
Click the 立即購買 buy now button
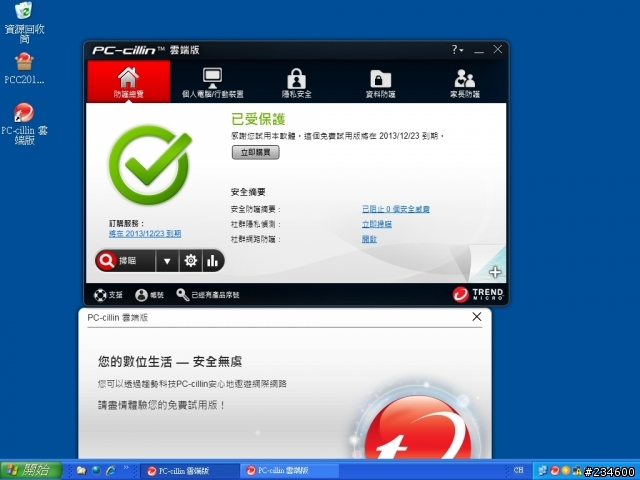(x=256, y=152)
